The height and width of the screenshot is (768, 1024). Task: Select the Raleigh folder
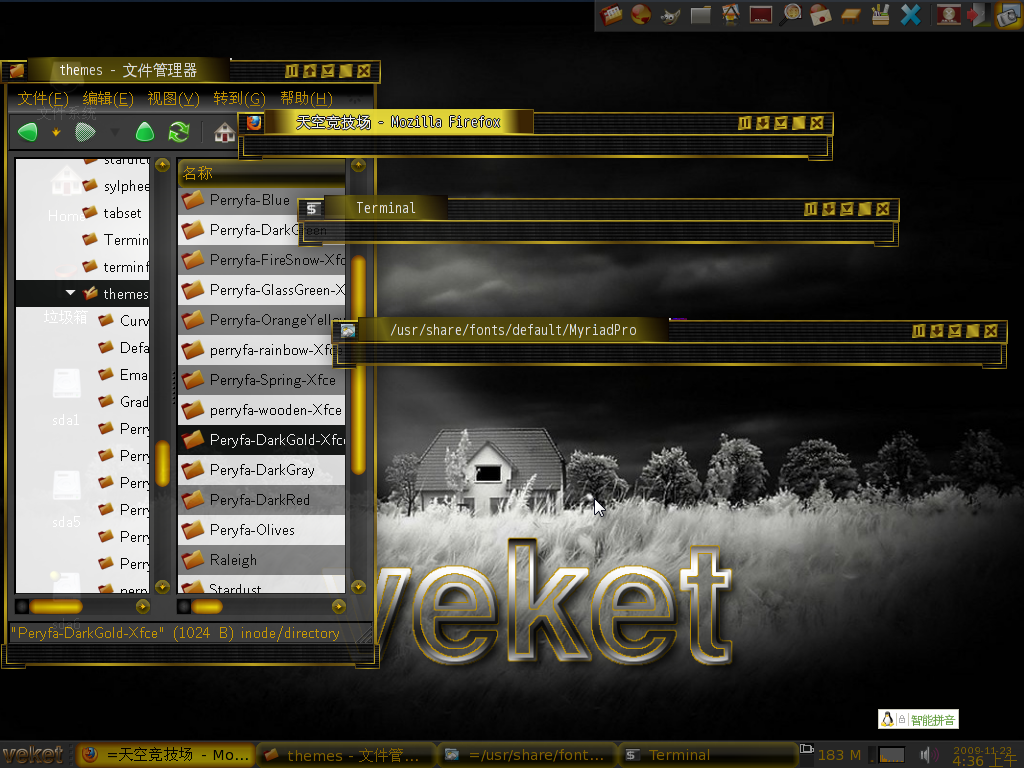[262, 560]
